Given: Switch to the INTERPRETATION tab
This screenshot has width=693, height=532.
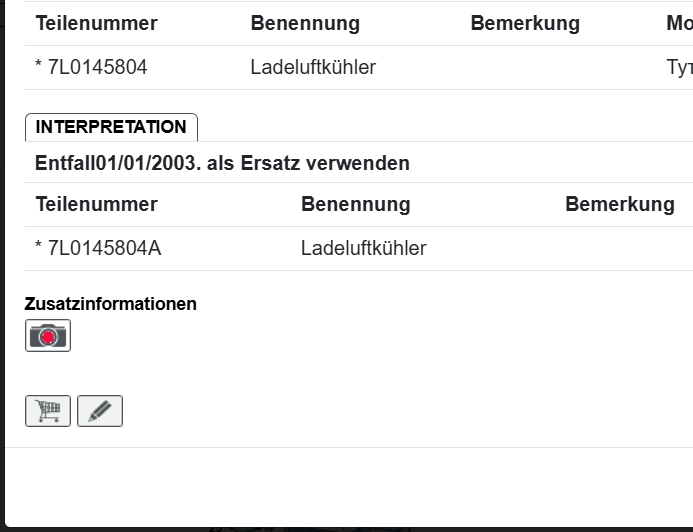Looking at the screenshot, I should point(111,127).
